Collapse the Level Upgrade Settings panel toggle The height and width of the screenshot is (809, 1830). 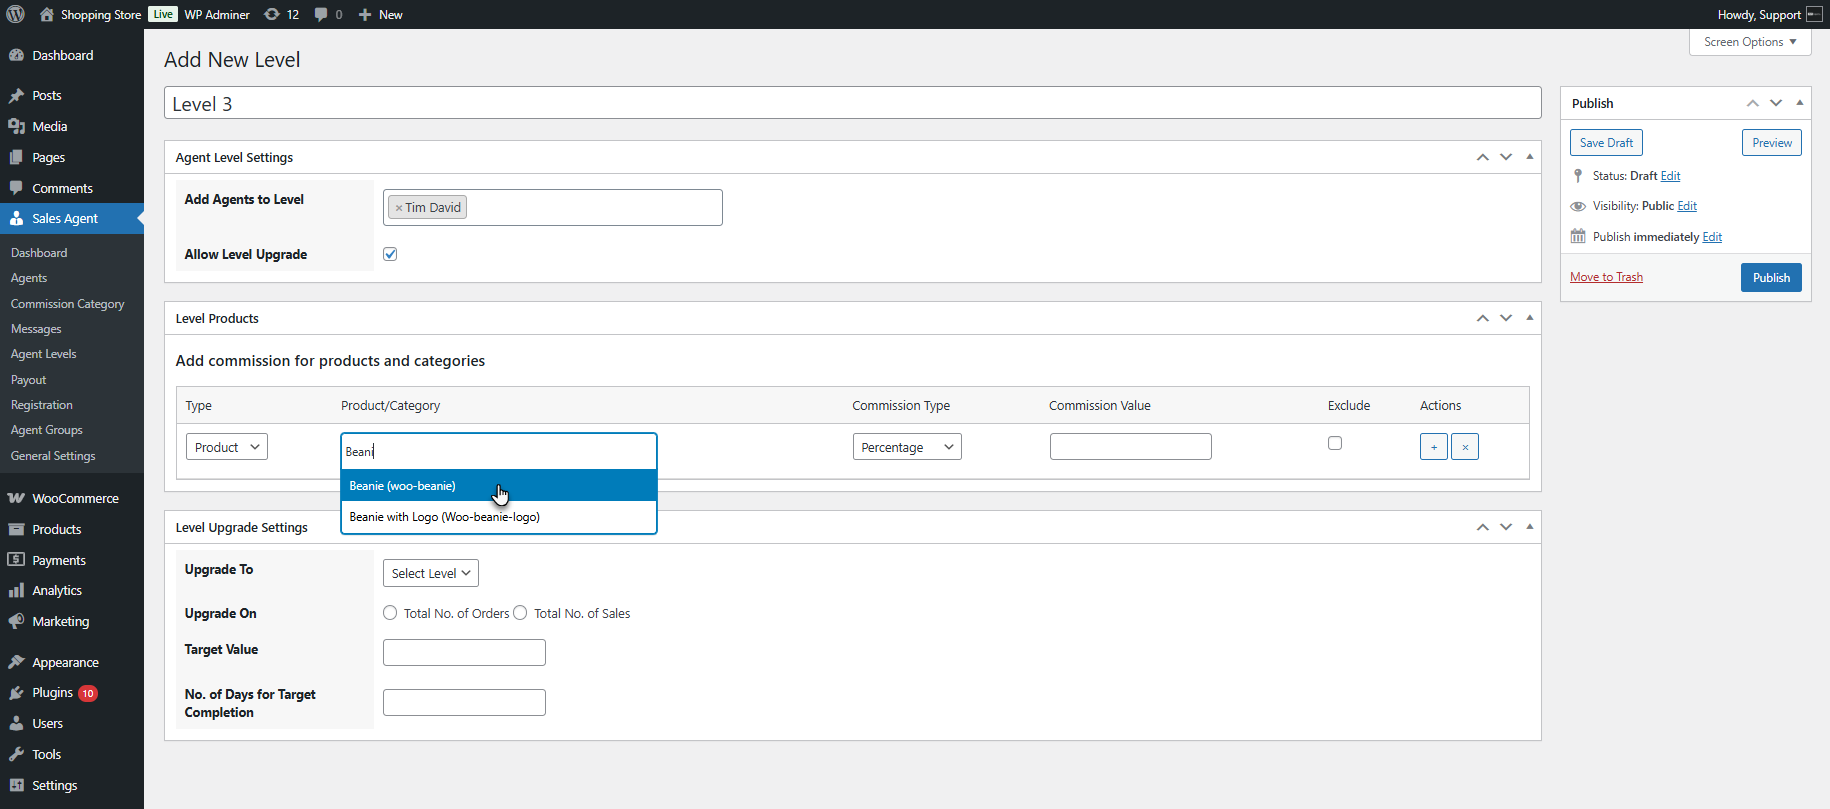pyautogui.click(x=1530, y=527)
